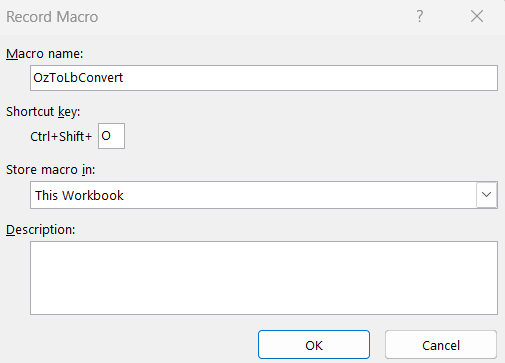Viewport: 505px width, 363px height.
Task: Close the Record Macro dialog
Action: (477, 16)
